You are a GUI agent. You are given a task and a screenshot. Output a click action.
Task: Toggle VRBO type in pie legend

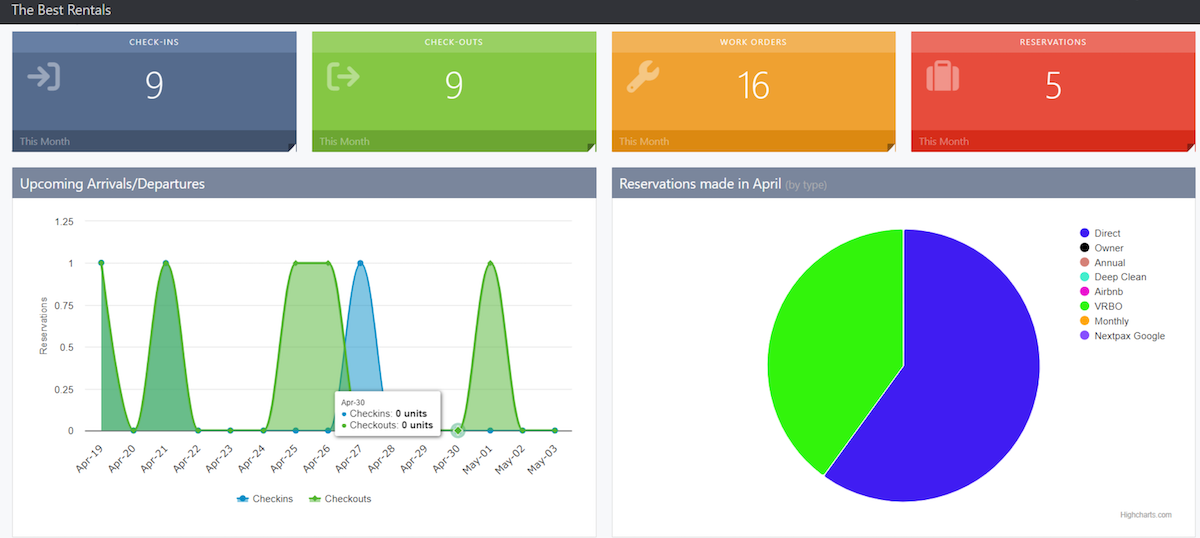(1106, 307)
